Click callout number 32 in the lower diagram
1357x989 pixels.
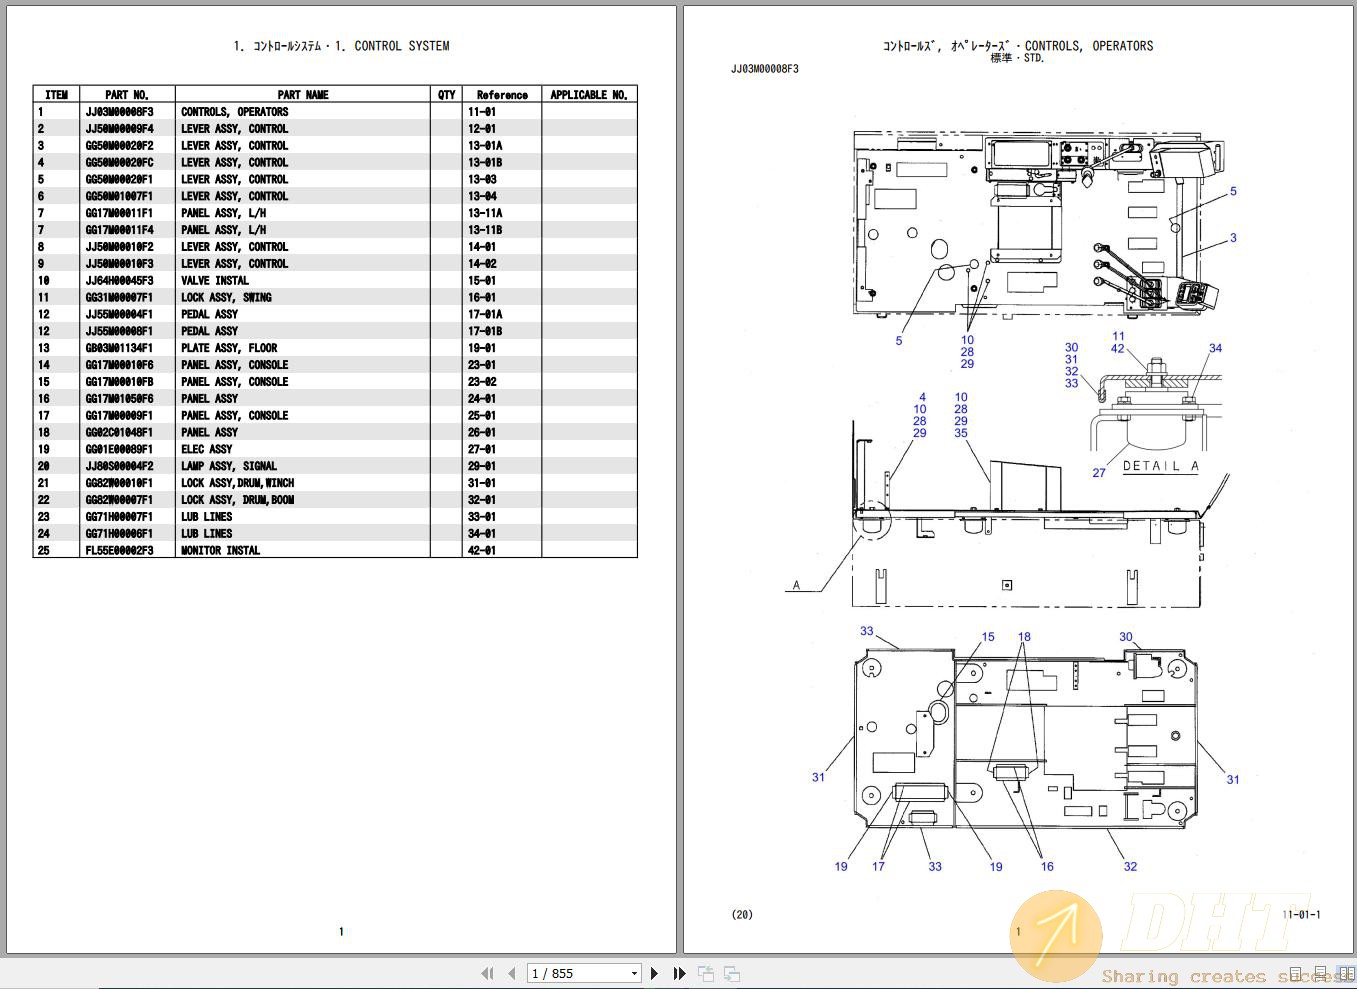(1130, 867)
